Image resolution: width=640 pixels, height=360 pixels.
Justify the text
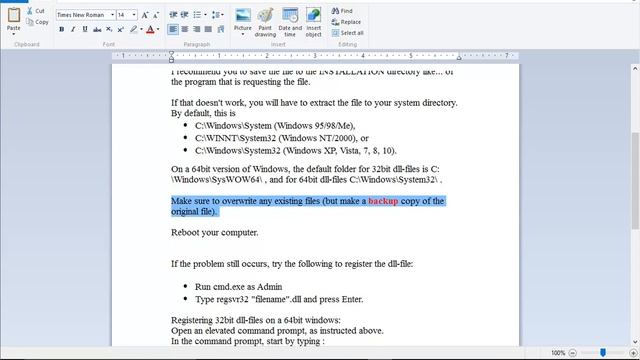[208, 29]
